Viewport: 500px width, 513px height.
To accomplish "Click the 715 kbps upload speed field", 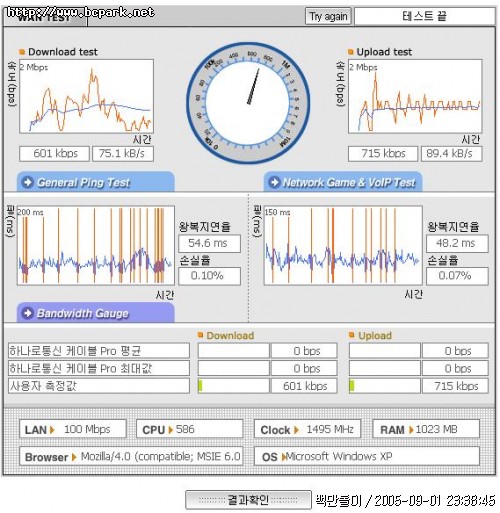I will [383, 154].
